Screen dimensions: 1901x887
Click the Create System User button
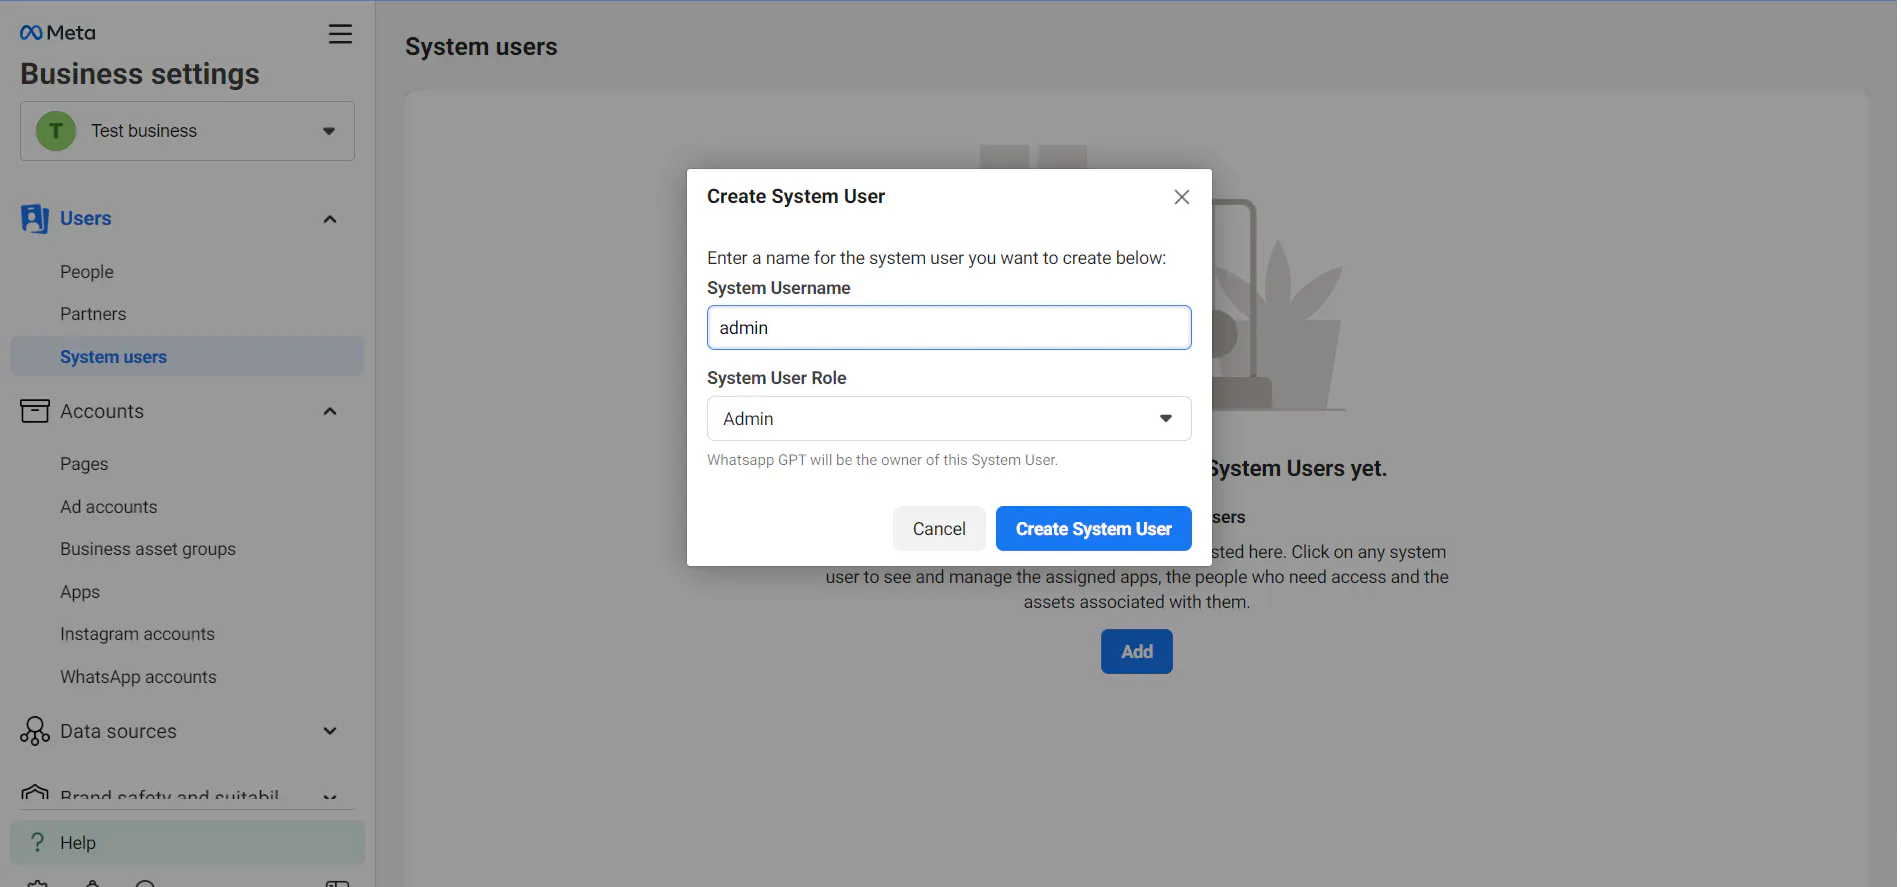(x=1093, y=529)
